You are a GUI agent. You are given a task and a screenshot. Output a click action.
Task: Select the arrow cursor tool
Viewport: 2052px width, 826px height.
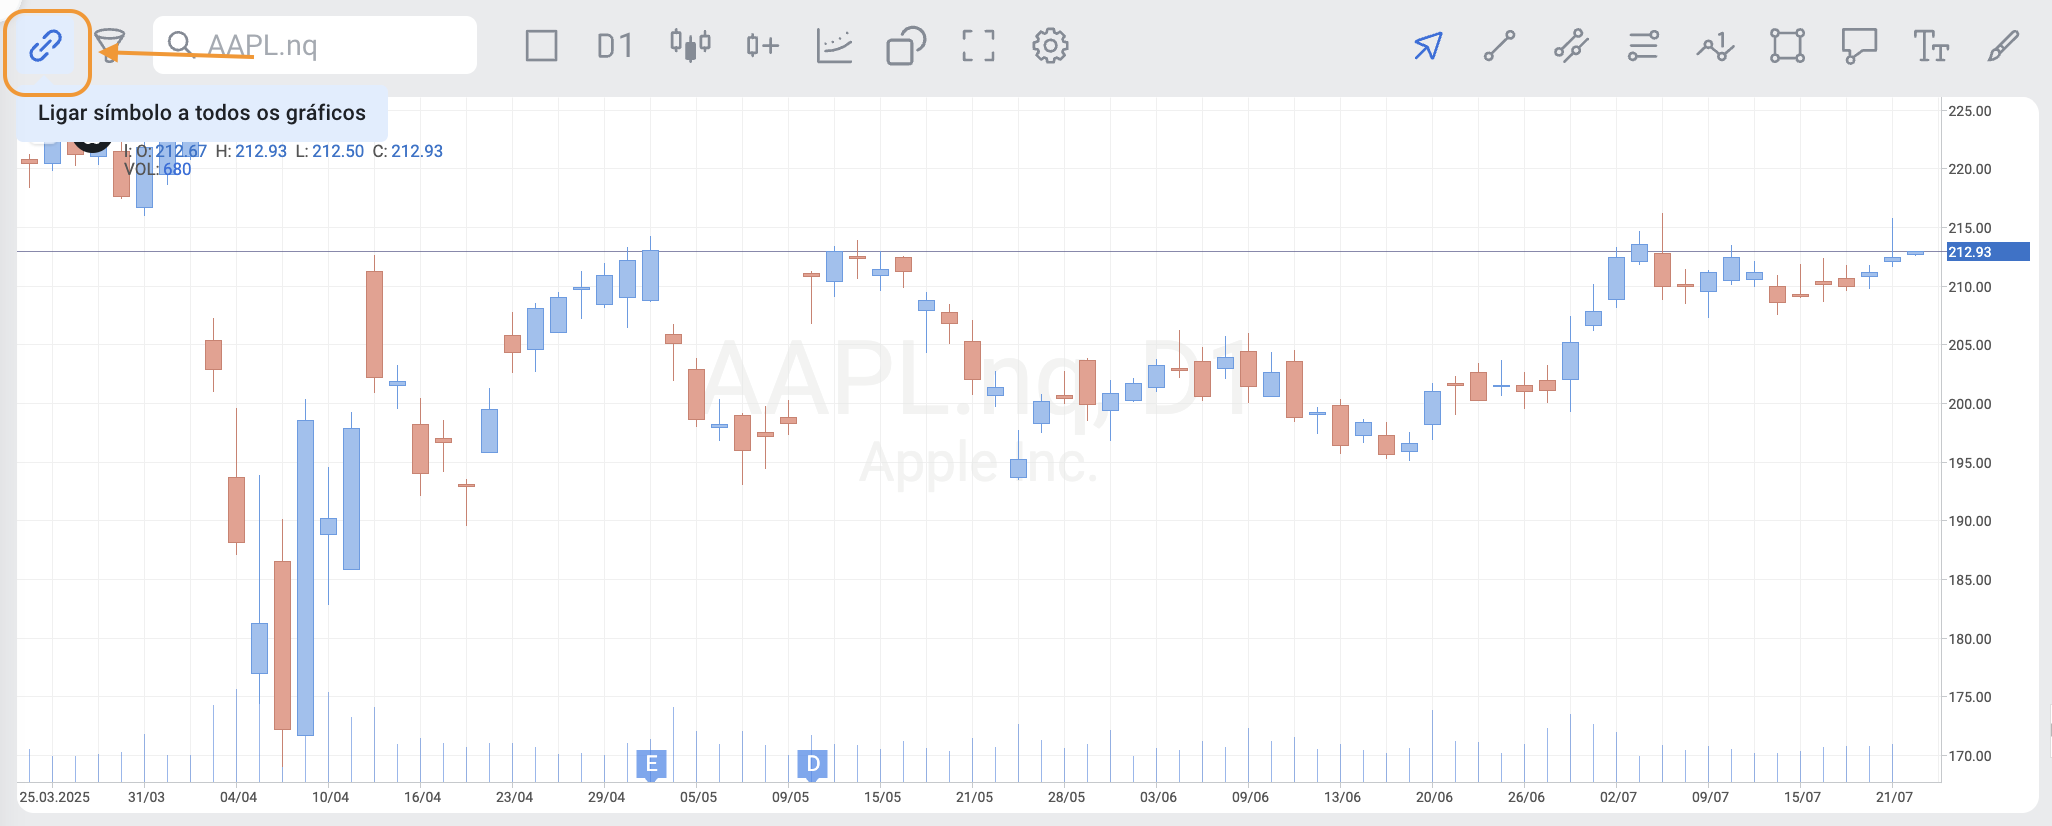pyautogui.click(x=1428, y=45)
